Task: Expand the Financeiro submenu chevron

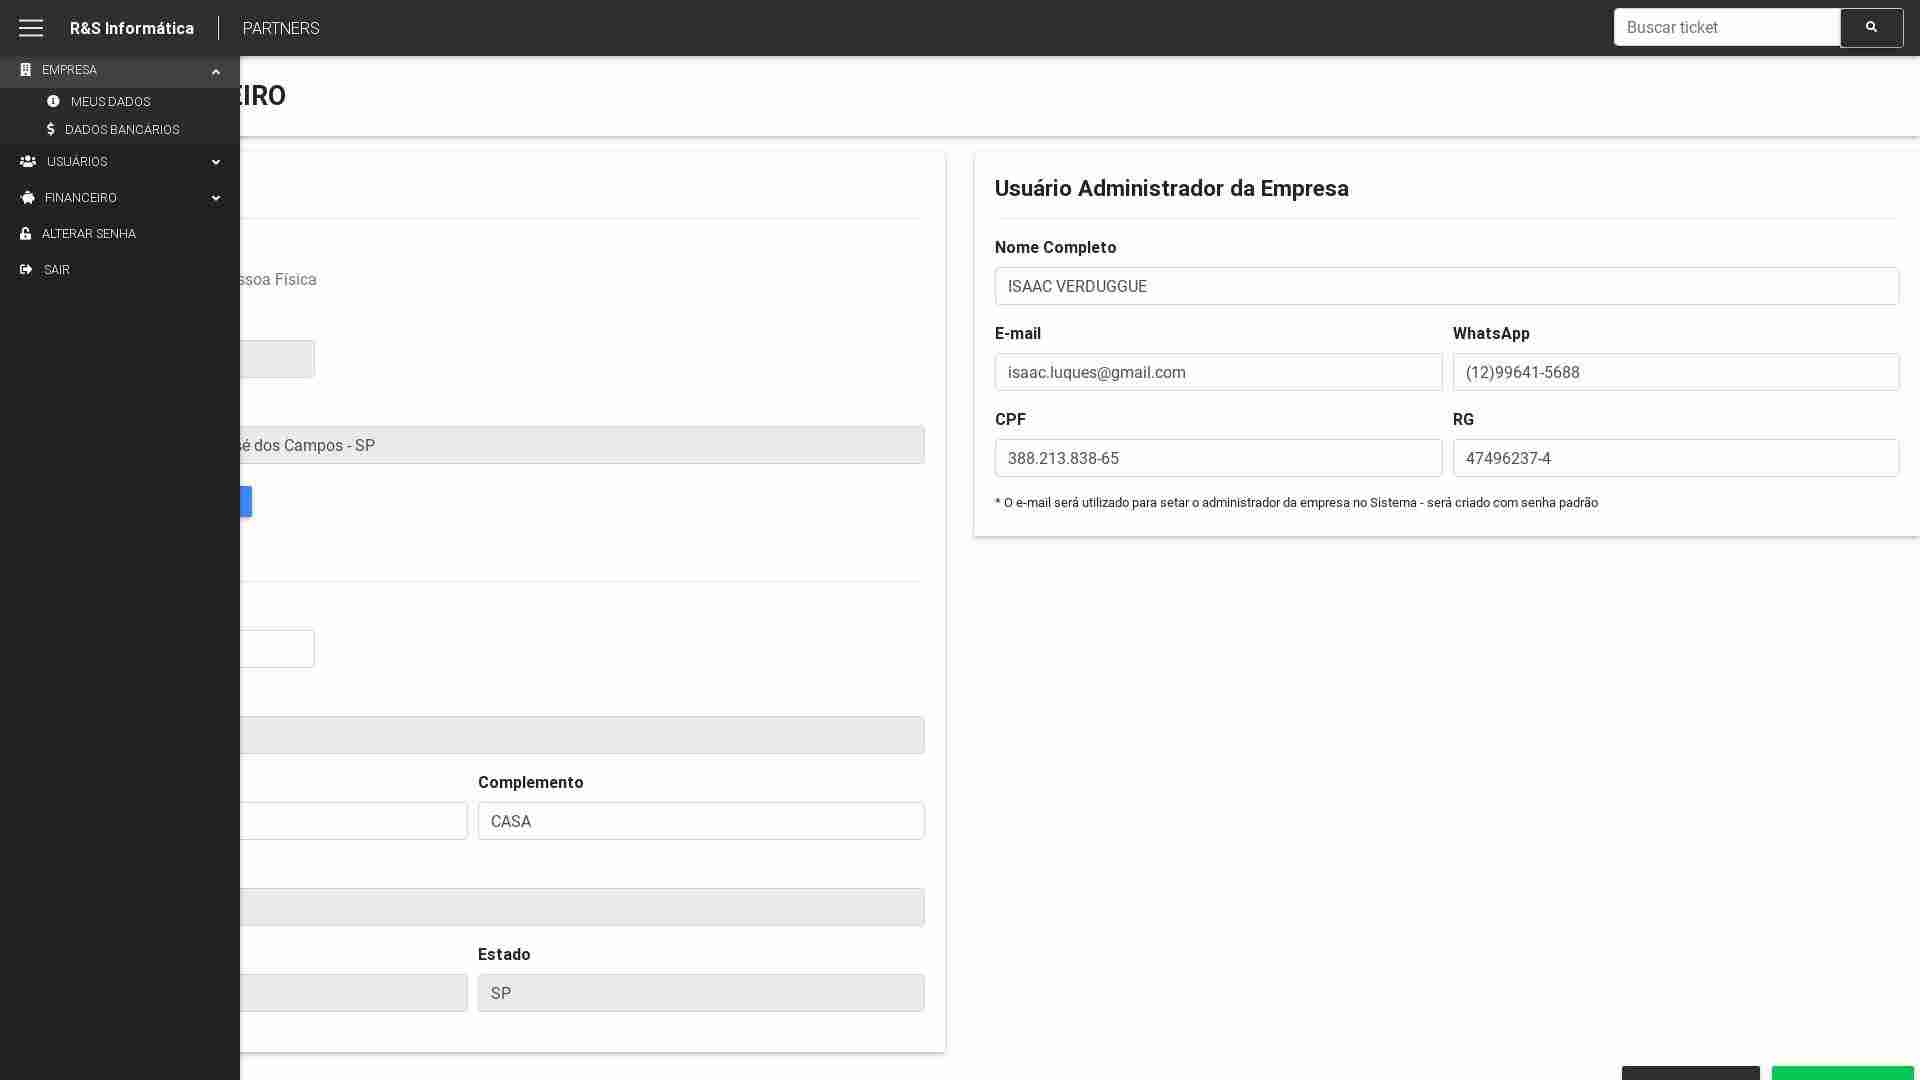Action: coord(216,198)
